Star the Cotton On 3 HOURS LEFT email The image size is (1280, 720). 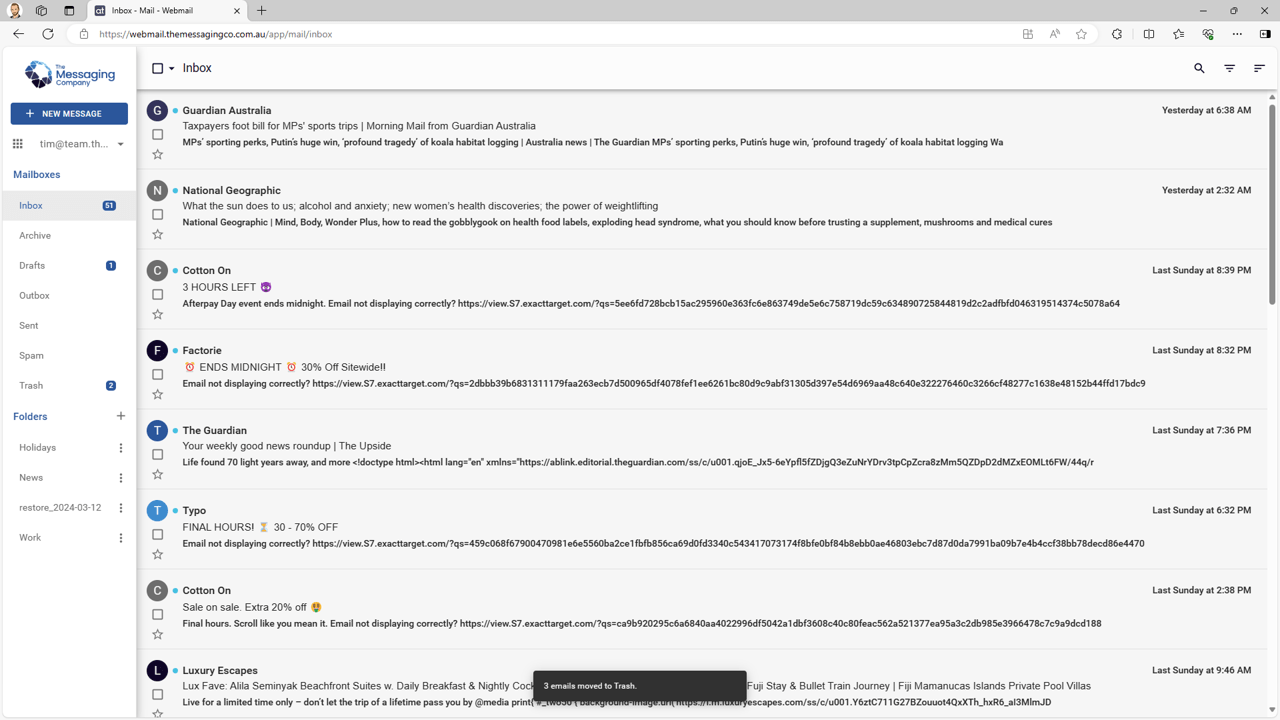click(x=157, y=314)
